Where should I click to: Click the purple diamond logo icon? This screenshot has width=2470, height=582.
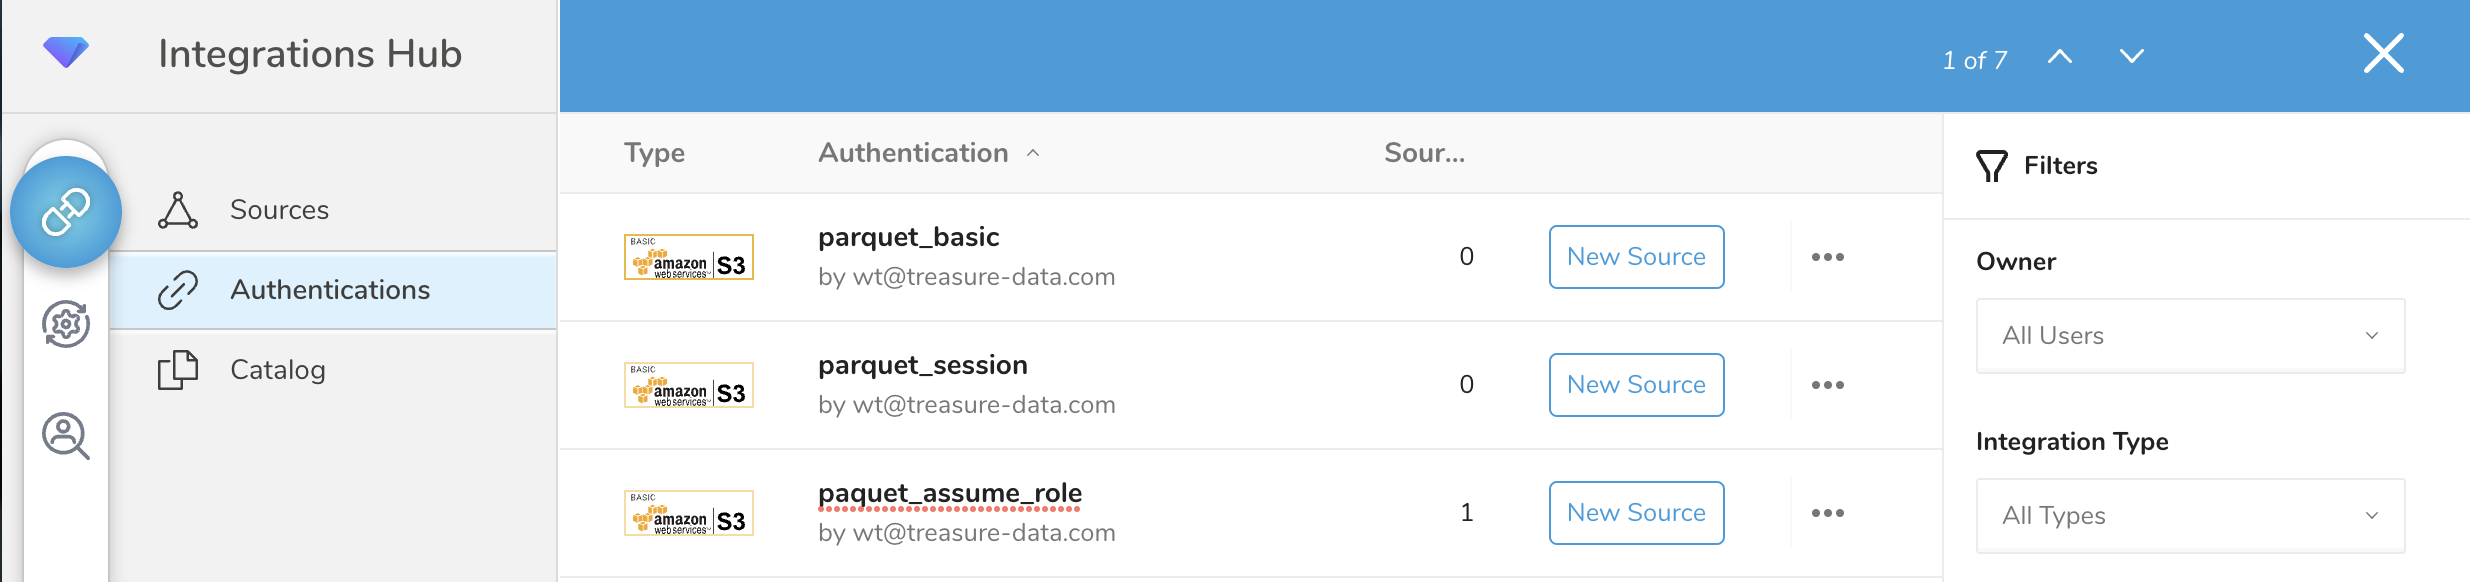pyautogui.click(x=66, y=51)
